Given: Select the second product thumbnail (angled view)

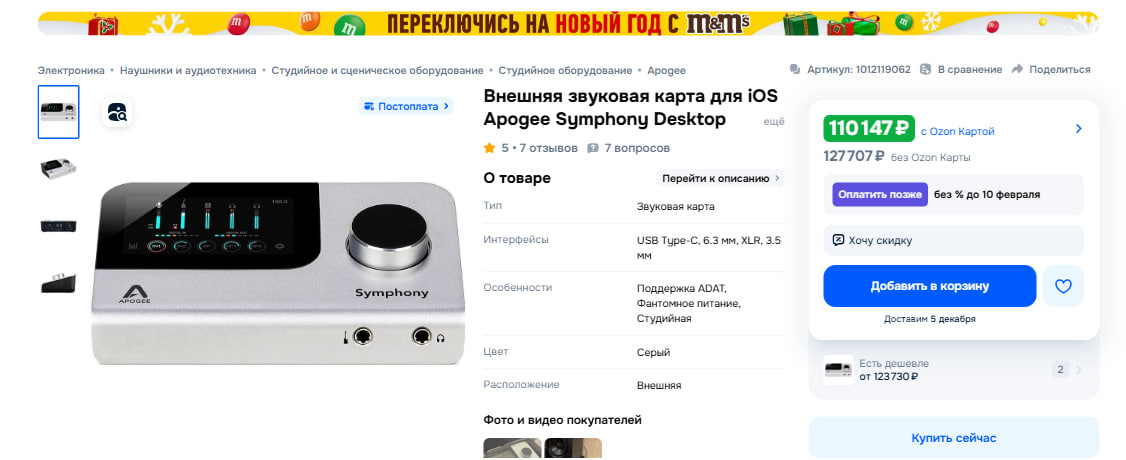Looking at the screenshot, I should pyautogui.click(x=58, y=169).
